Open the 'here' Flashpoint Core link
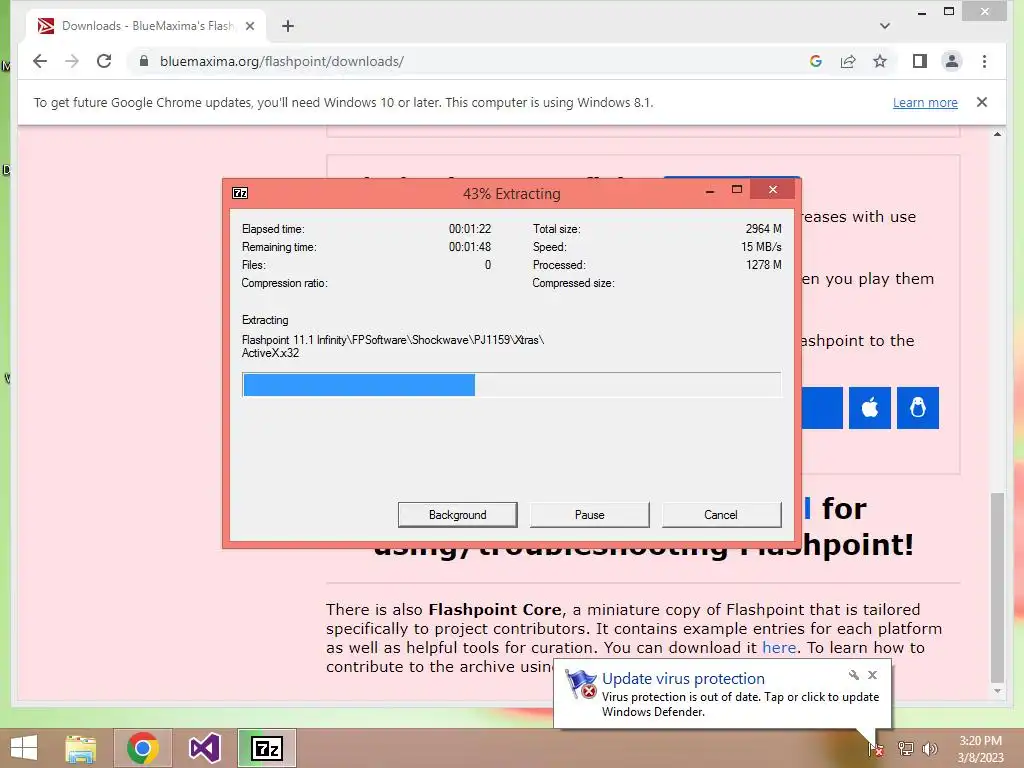Screen dimensions: 1024x768 click(778, 647)
